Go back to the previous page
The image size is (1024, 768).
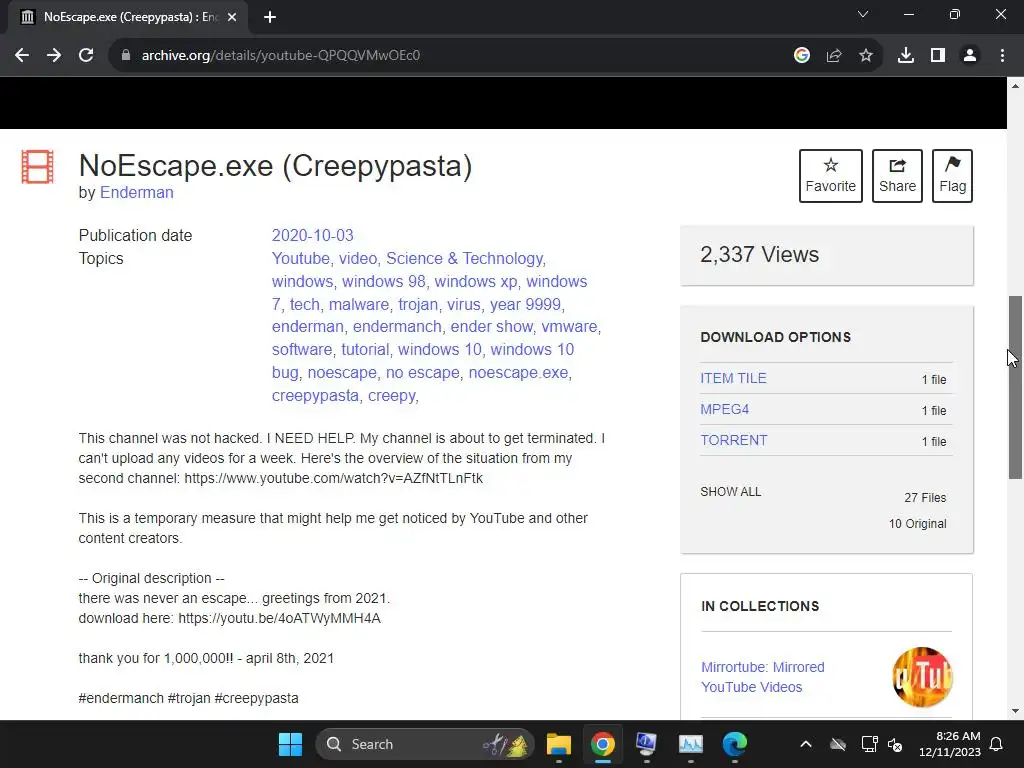tap(22, 56)
